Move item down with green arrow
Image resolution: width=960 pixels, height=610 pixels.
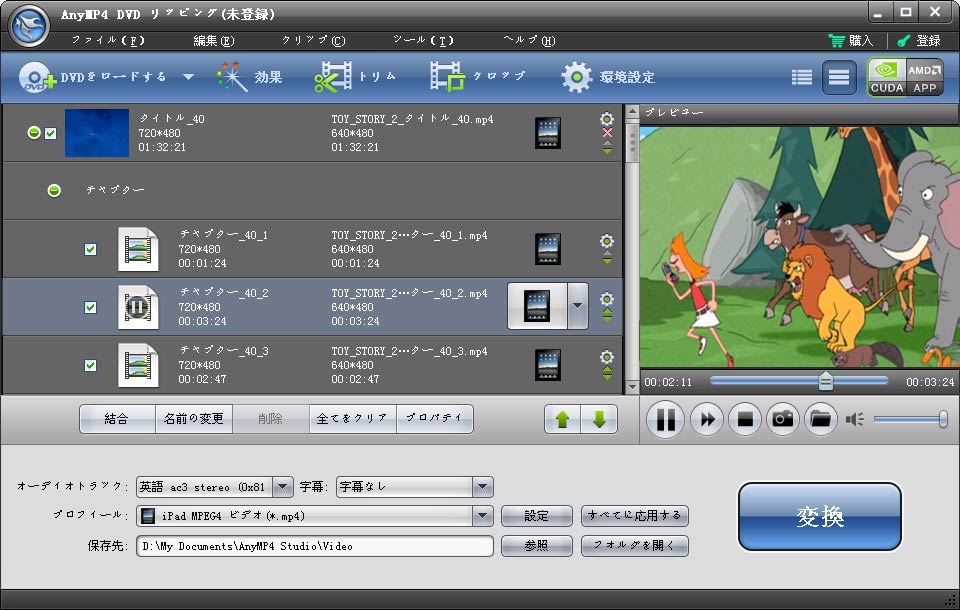tap(599, 419)
